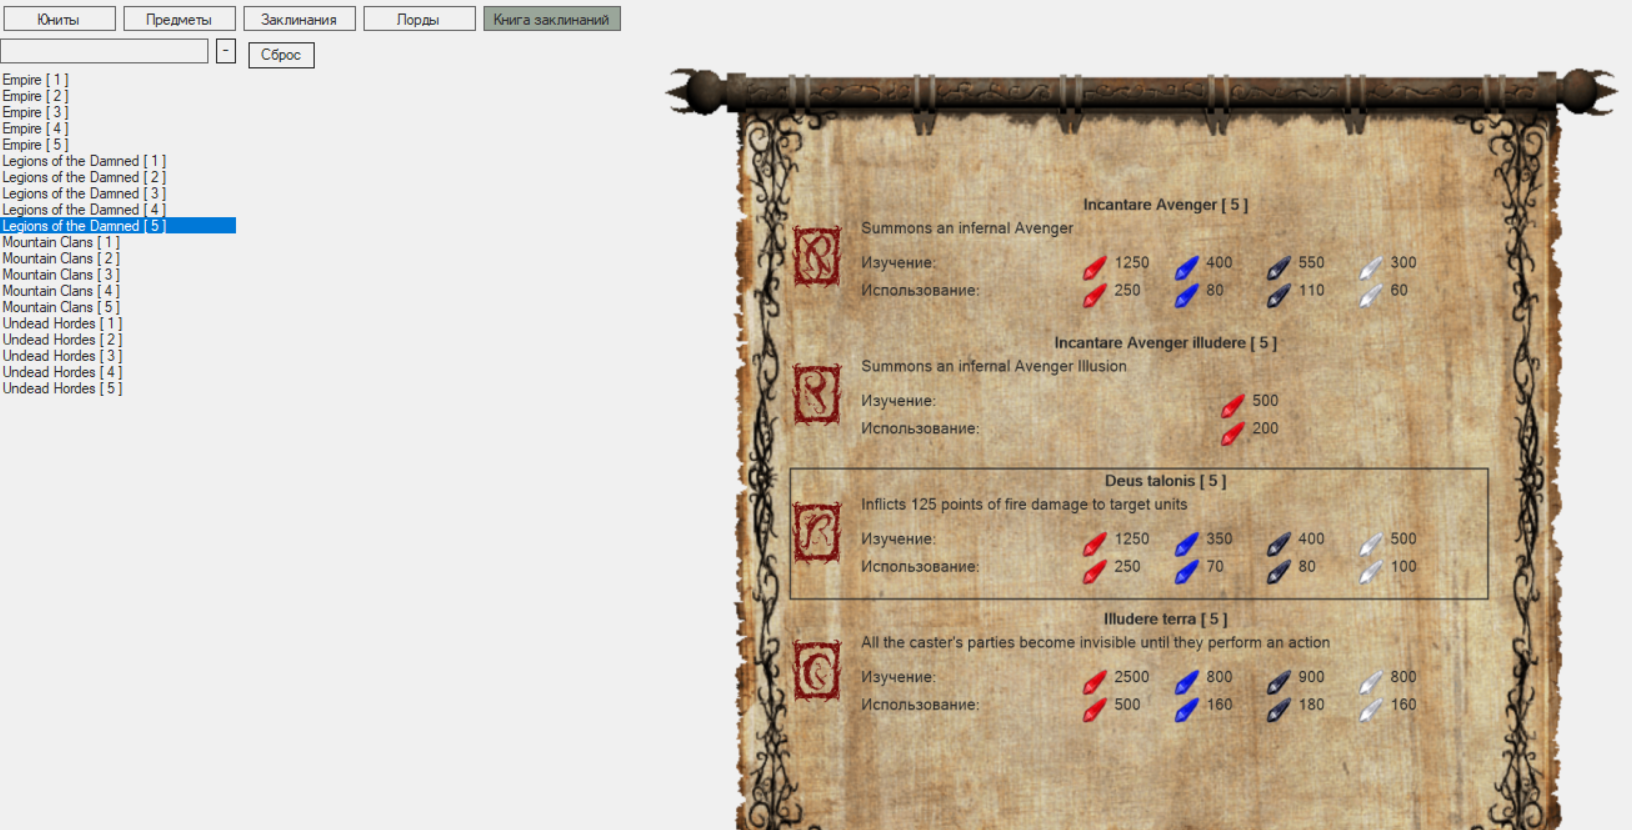Image resolution: width=1632 pixels, height=830 pixels.
Task: Click description Inflicts 125 points of fire damage
Action: click(x=1024, y=505)
